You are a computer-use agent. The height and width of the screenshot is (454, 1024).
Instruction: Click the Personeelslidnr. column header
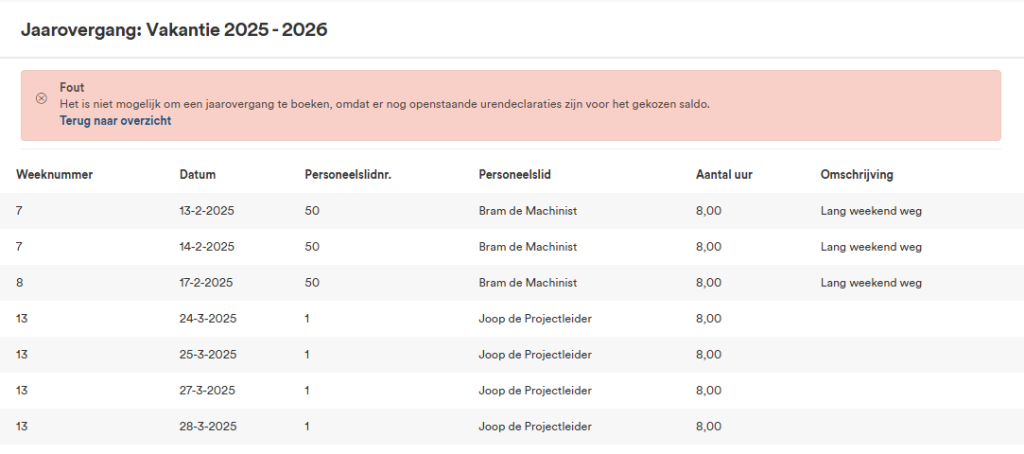pyautogui.click(x=347, y=175)
